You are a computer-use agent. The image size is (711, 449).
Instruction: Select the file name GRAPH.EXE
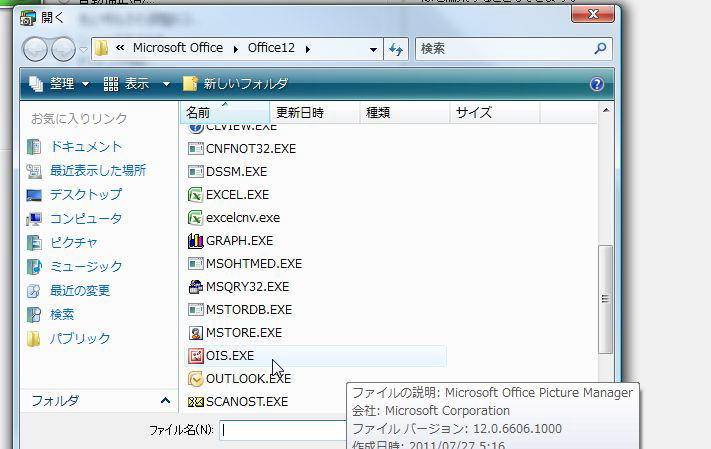click(239, 241)
